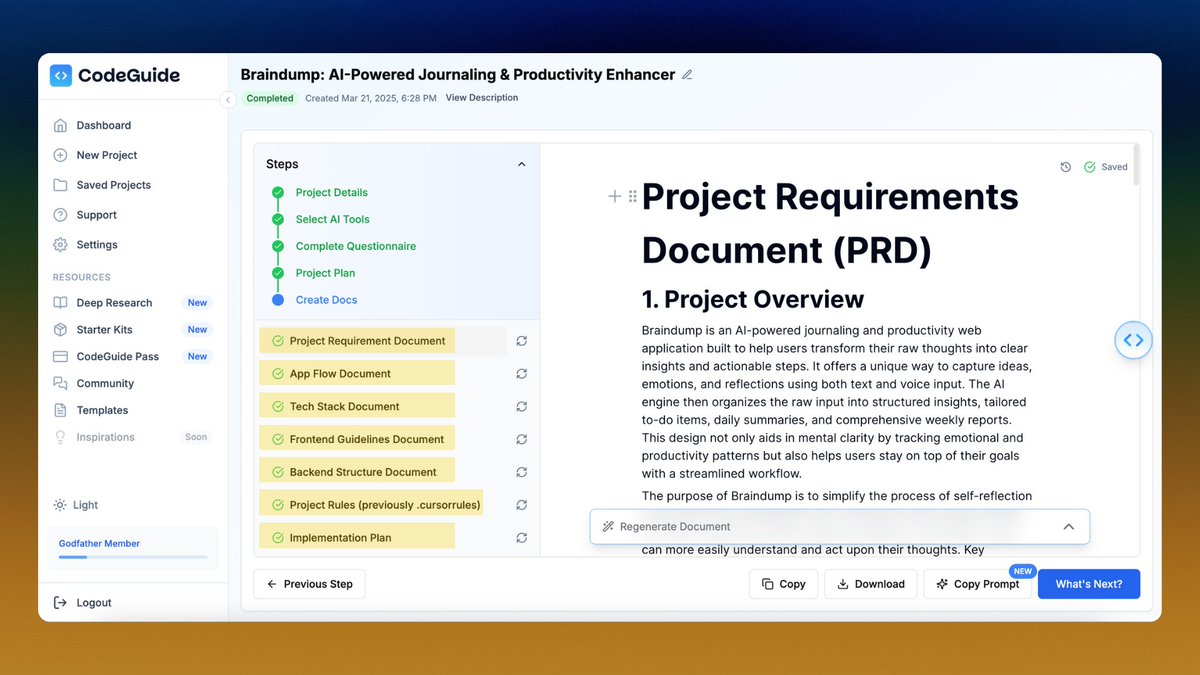Collapse sidebar with the chevron button

(228, 99)
